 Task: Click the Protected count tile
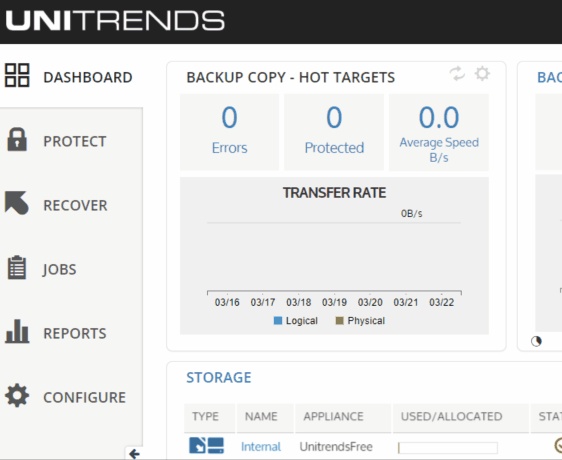tap(334, 132)
